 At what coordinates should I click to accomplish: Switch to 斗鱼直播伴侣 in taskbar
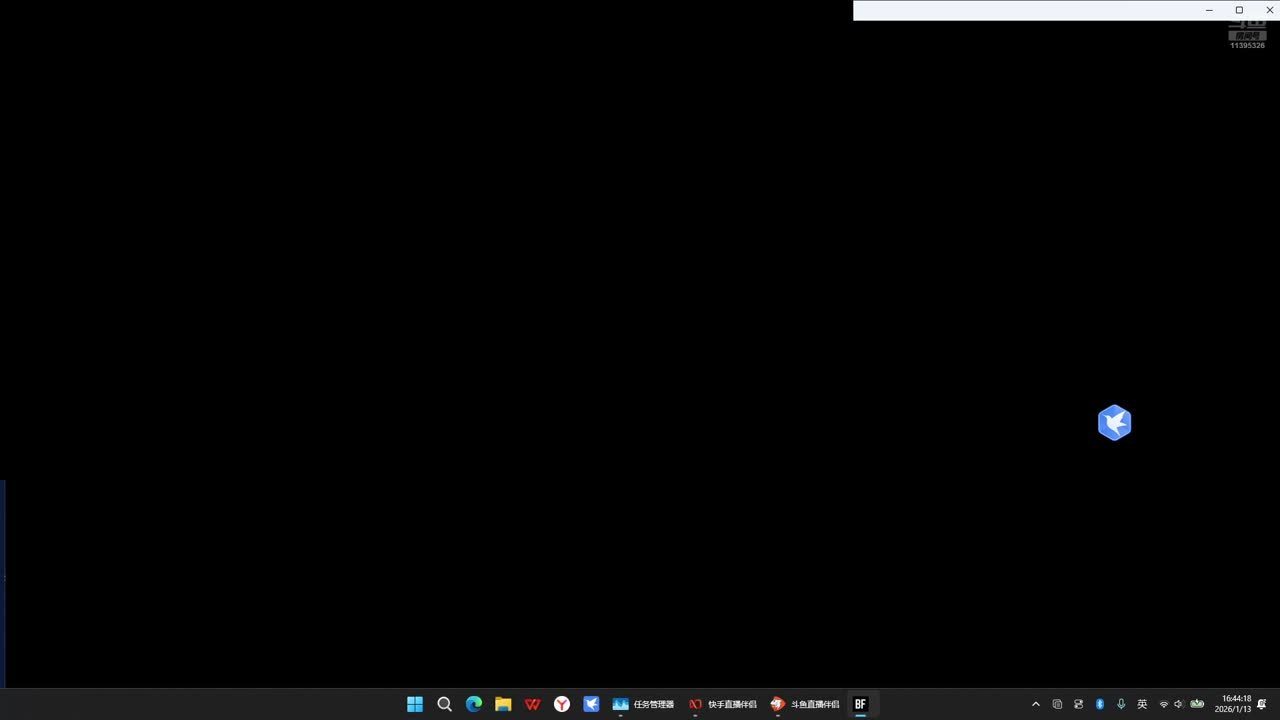(805, 704)
